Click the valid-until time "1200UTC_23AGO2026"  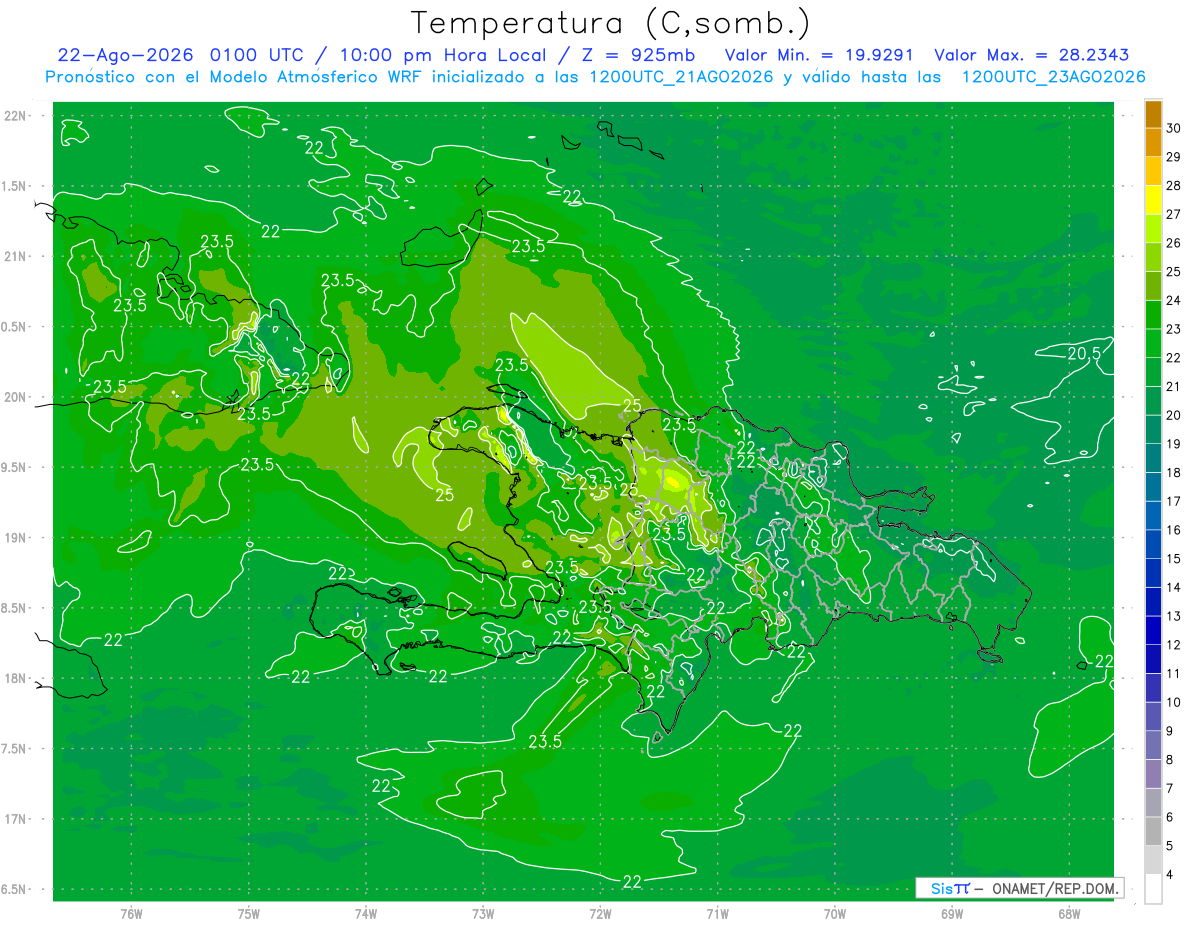1053,77
